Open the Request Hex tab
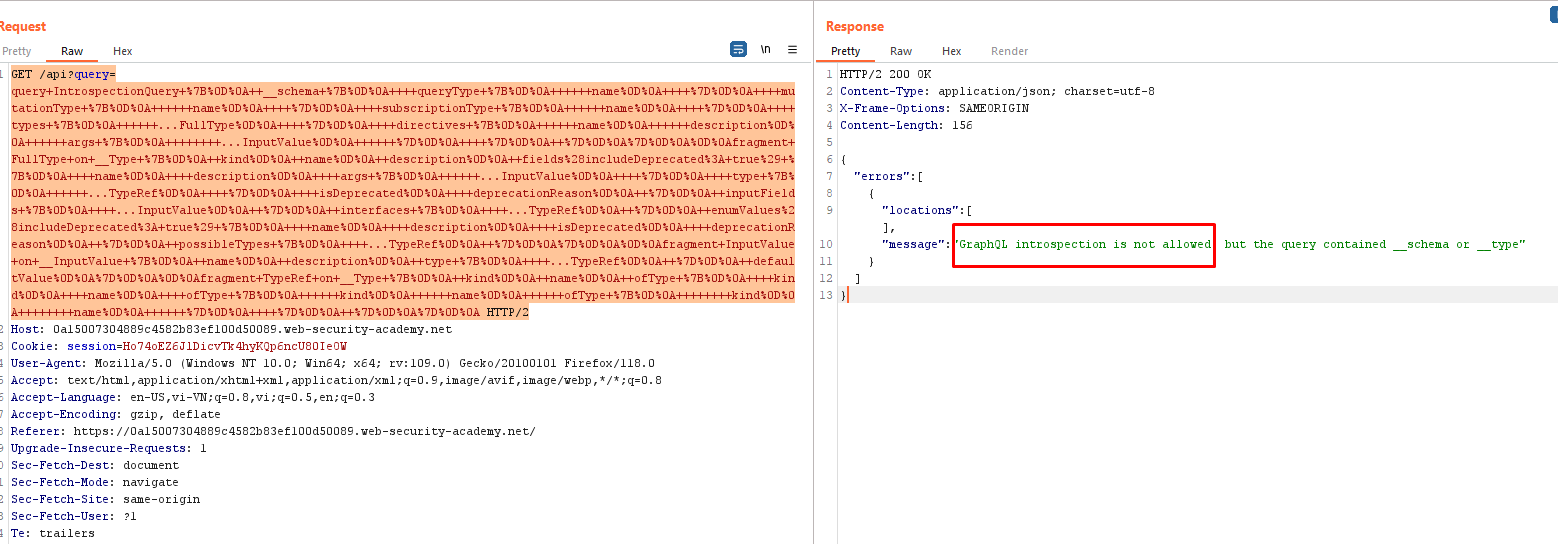The width and height of the screenshot is (1558, 544). click(x=122, y=51)
